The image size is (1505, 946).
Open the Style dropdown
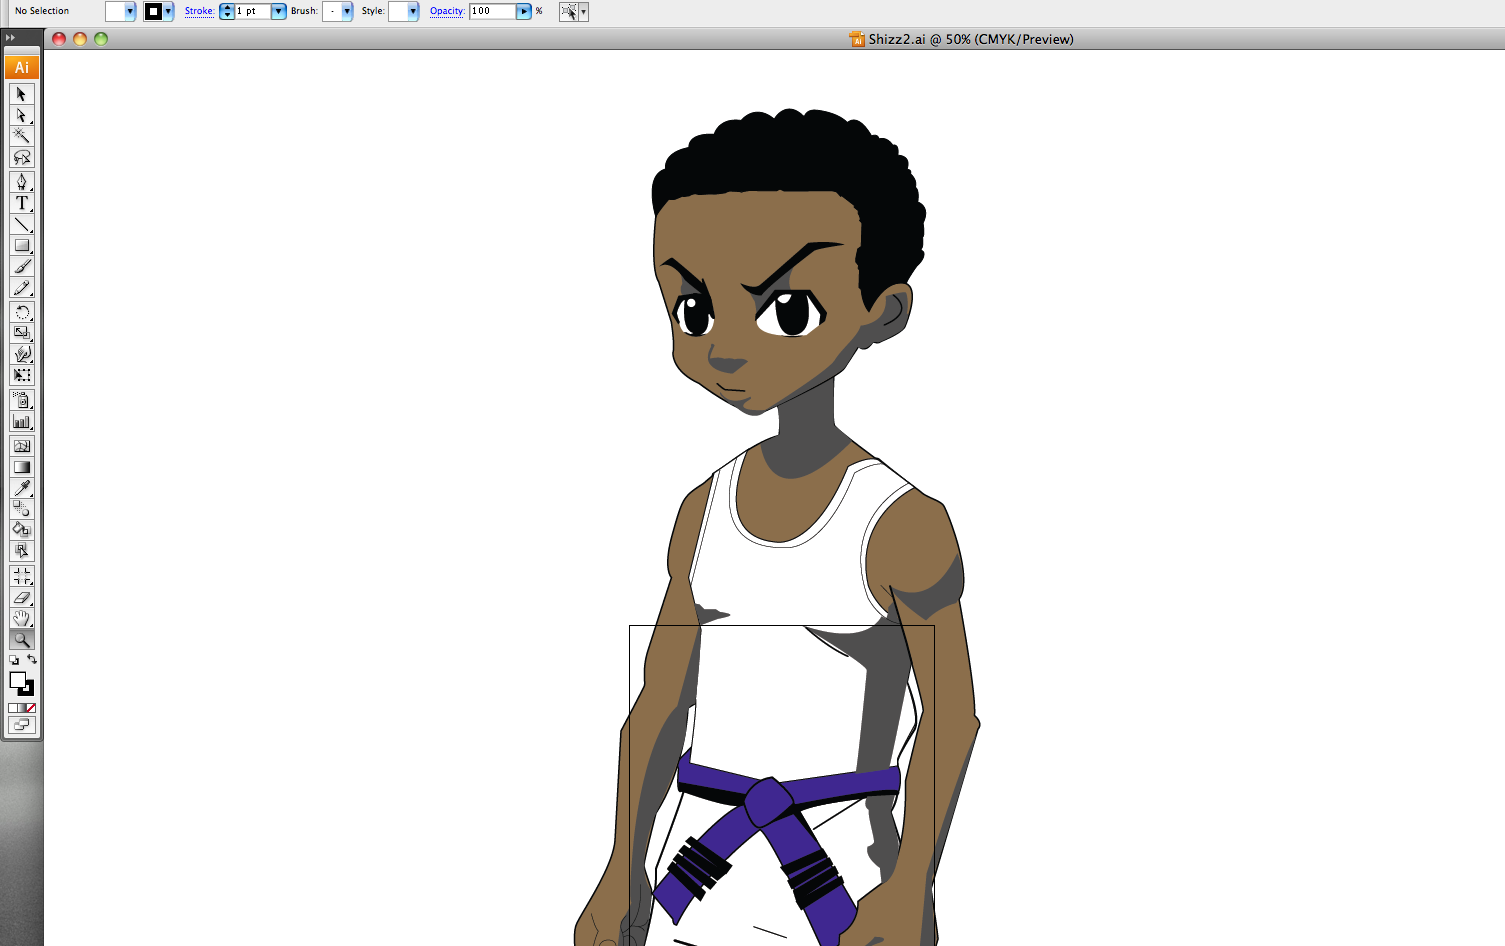411,11
